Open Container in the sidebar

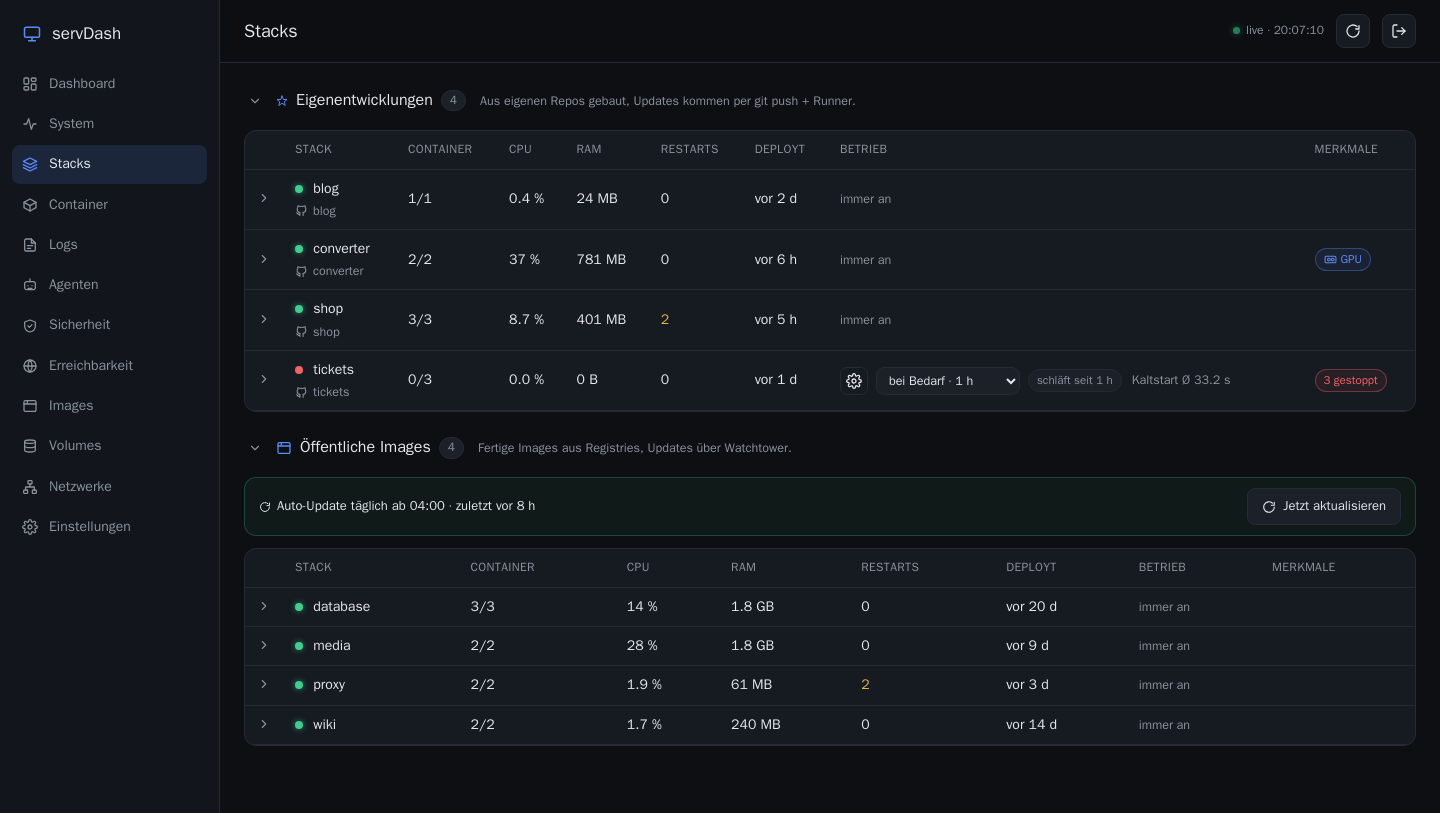(109, 205)
